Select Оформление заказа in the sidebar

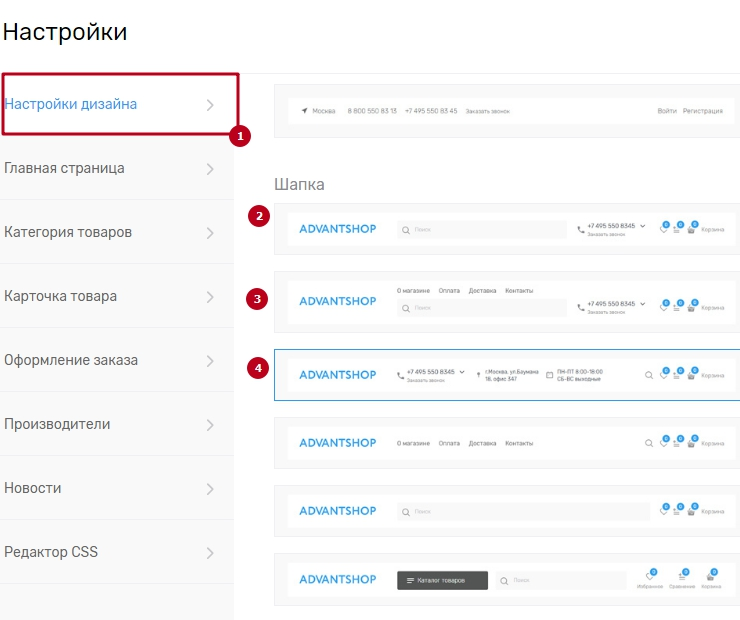point(71,360)
